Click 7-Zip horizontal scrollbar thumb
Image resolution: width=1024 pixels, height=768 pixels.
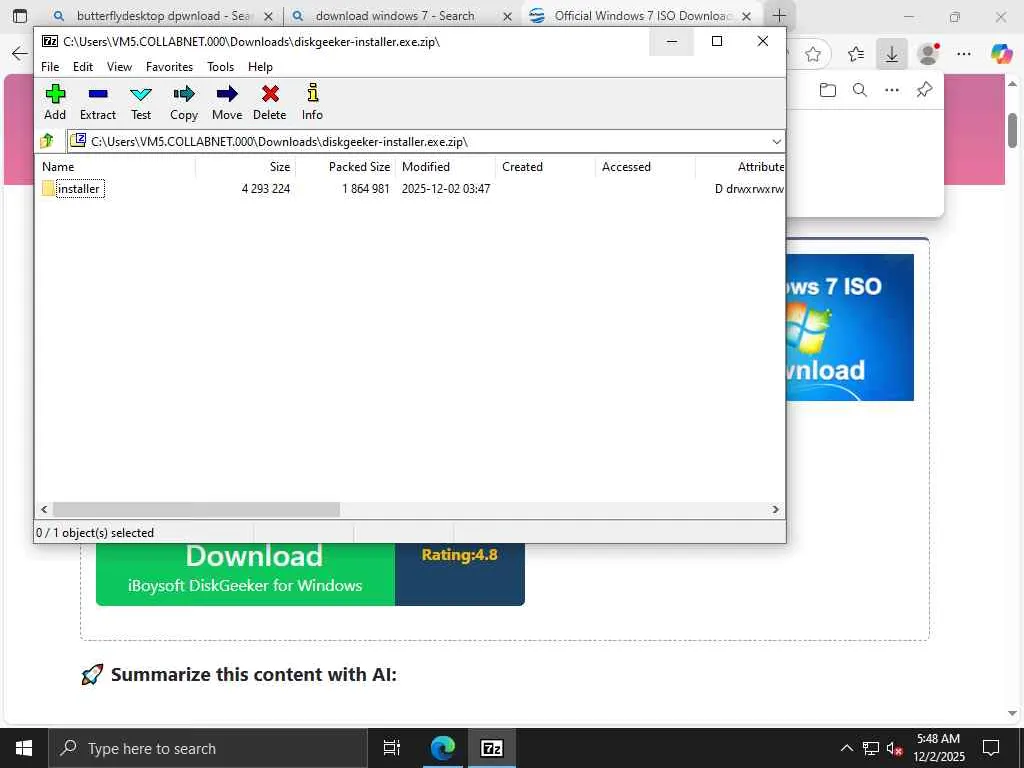point(196,509)
